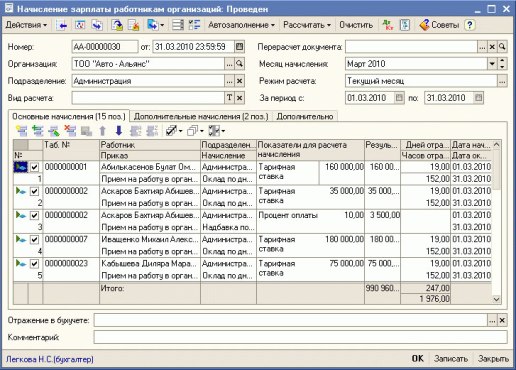Screen dimensions: 516x370
Task: Click the find-in-list icon with blue arrow
Action: tap(61, 25)
